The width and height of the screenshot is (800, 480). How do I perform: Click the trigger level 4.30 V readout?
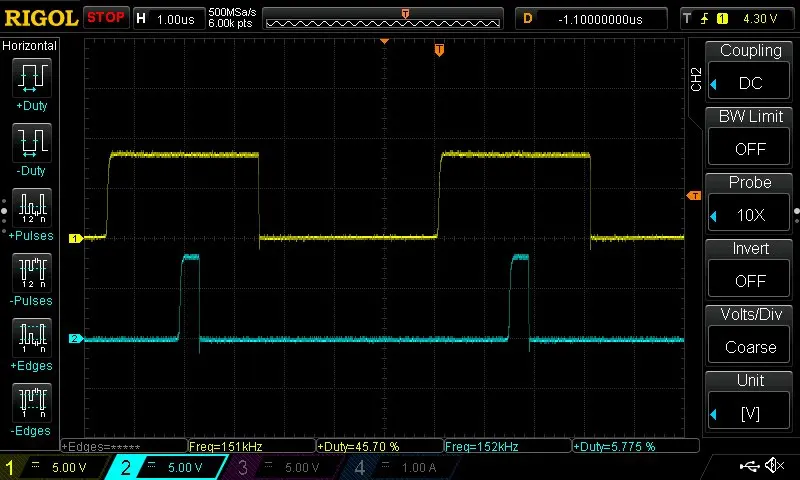(x=760, y=19)
